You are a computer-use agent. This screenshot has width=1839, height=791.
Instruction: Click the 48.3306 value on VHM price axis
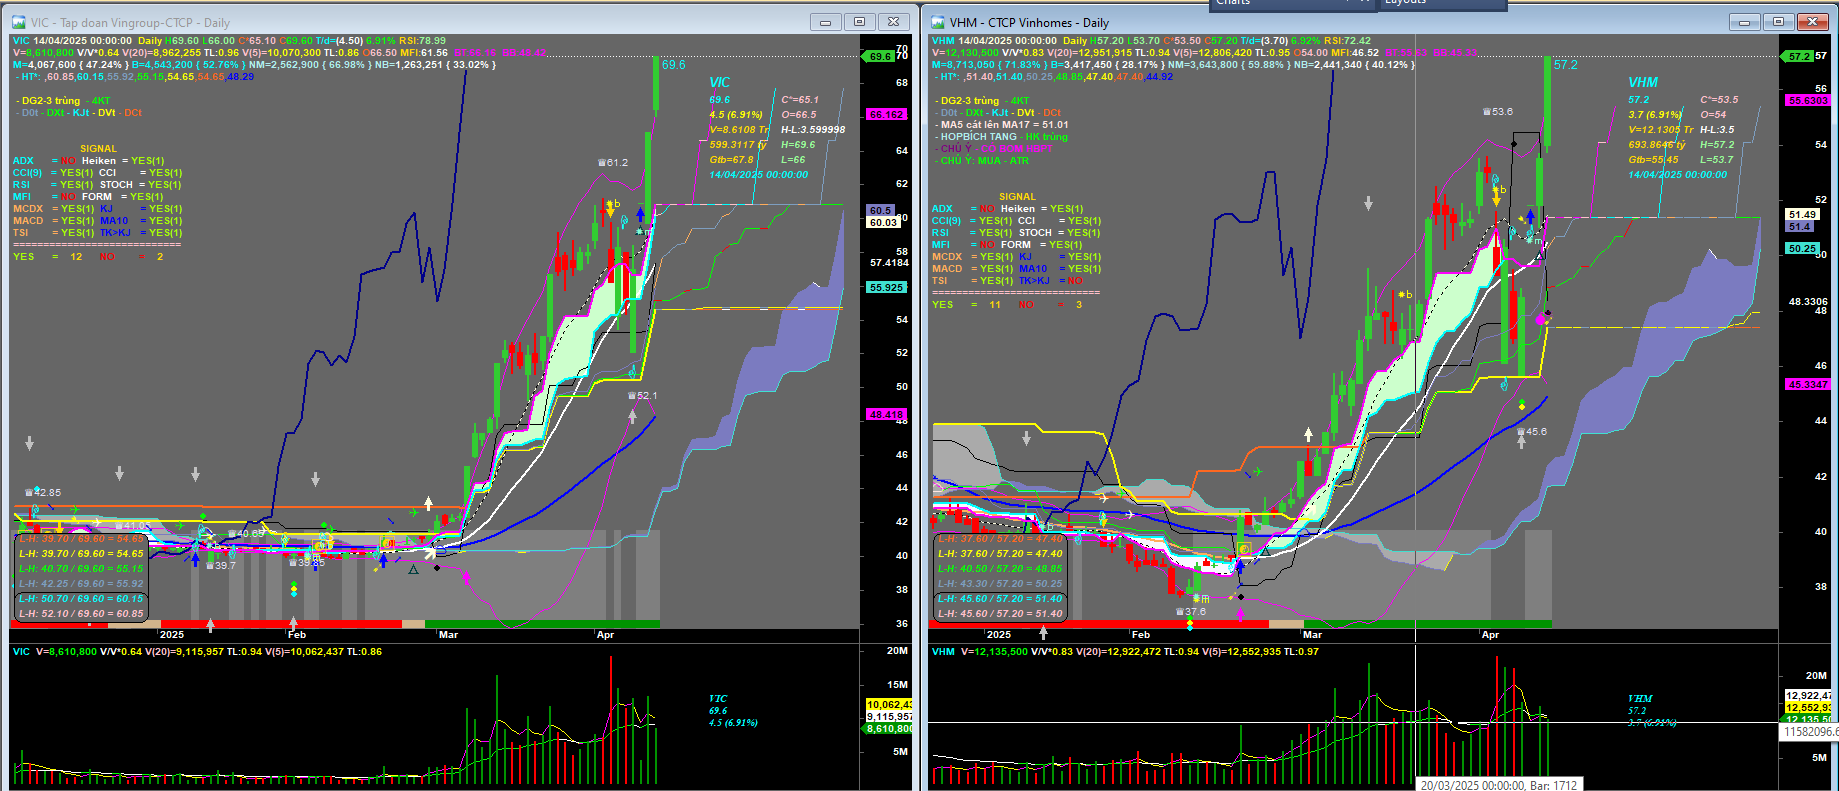tap(1808, 301)
